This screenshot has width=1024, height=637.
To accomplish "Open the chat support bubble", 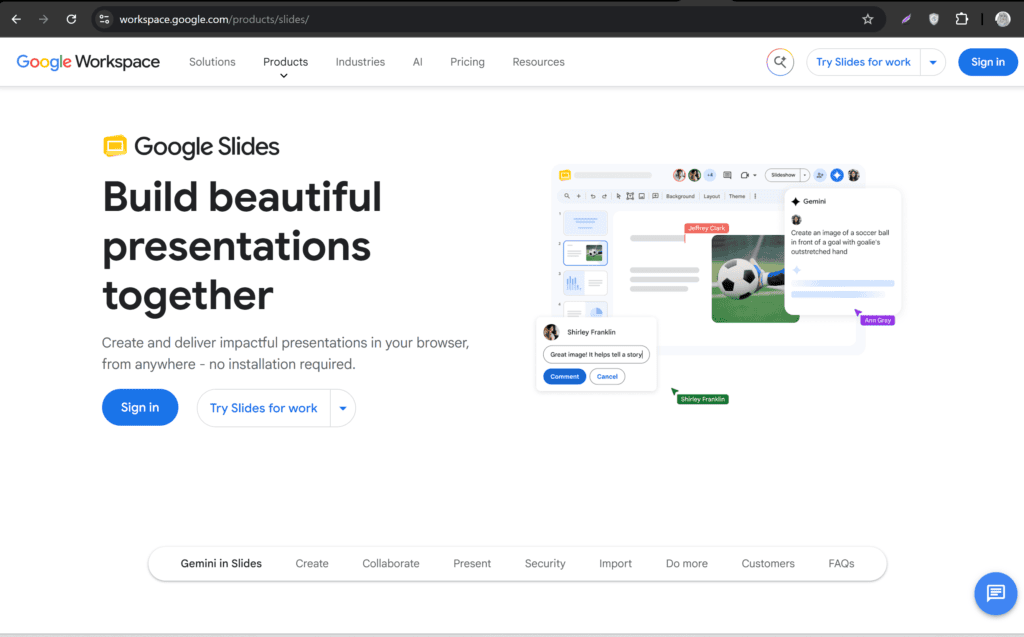I will pyautogui.click(x=995, y=593).
